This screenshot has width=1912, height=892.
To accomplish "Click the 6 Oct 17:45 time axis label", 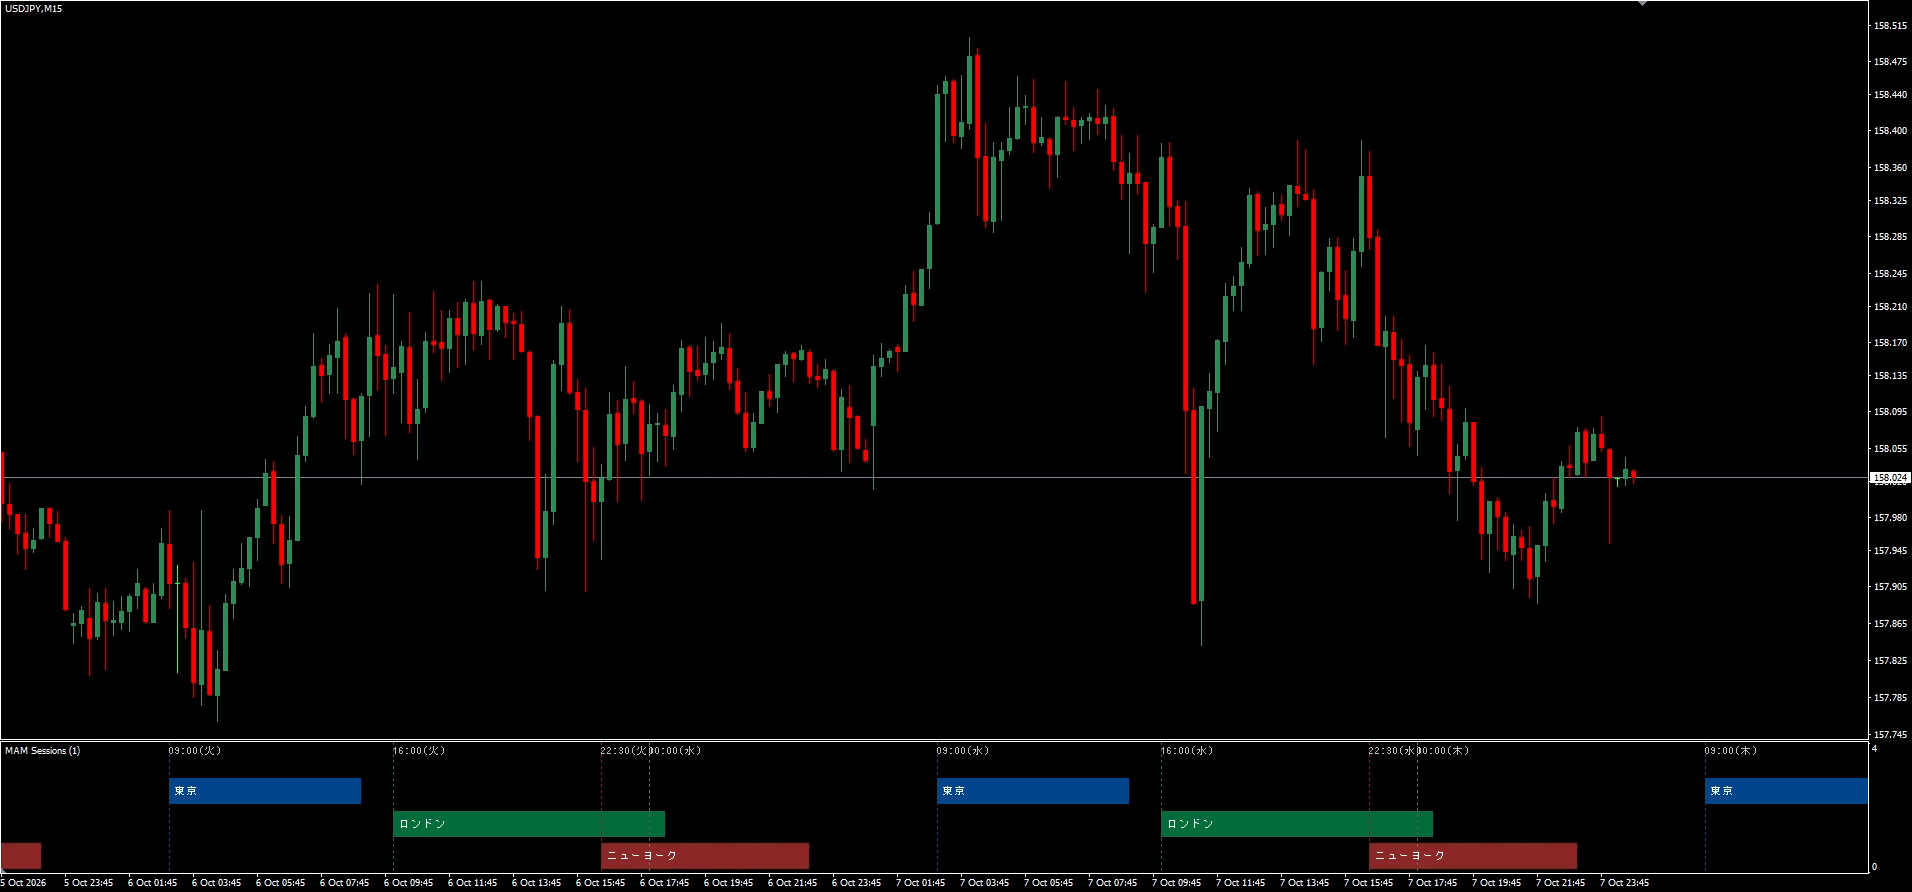I will click(x=665, y=883).
